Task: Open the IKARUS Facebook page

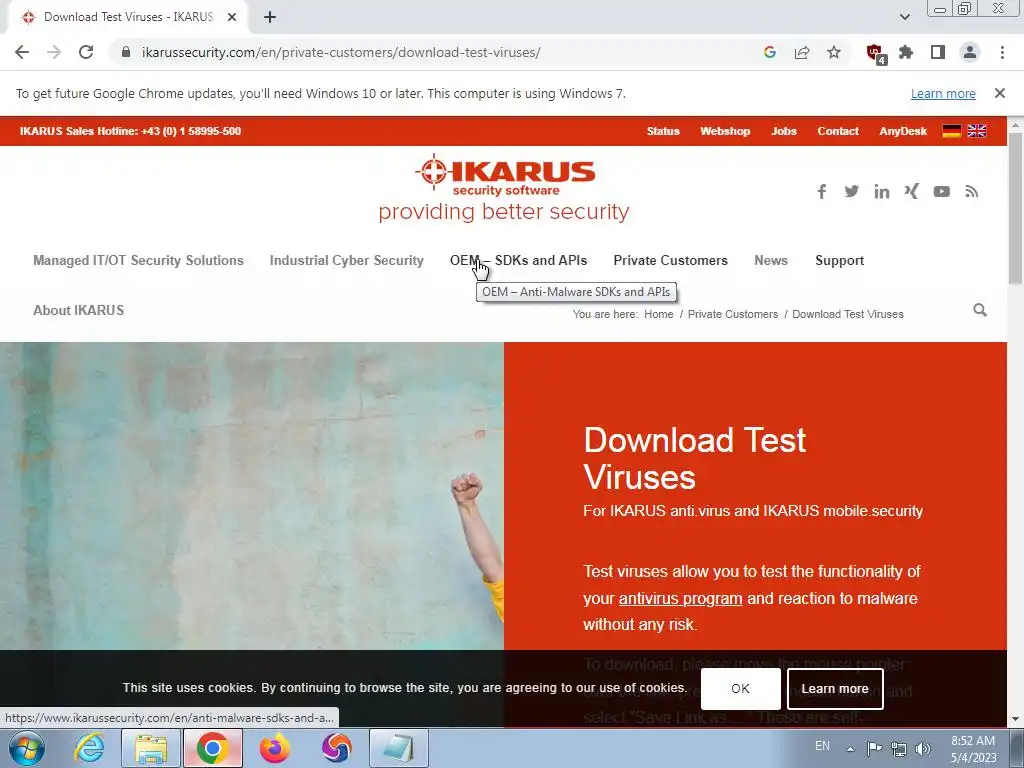Action: point(822,191)
